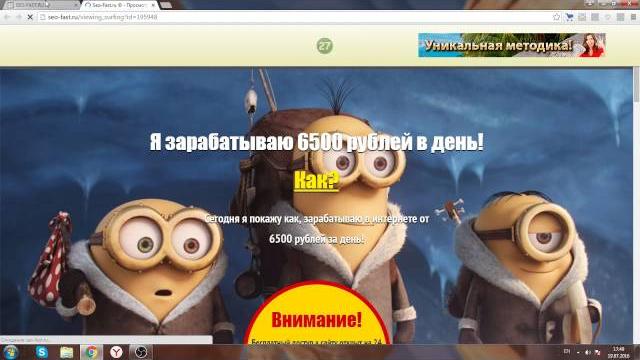Click the language indicator in system tray
This screenshot has height=360, width=640.
pos(567,352)
